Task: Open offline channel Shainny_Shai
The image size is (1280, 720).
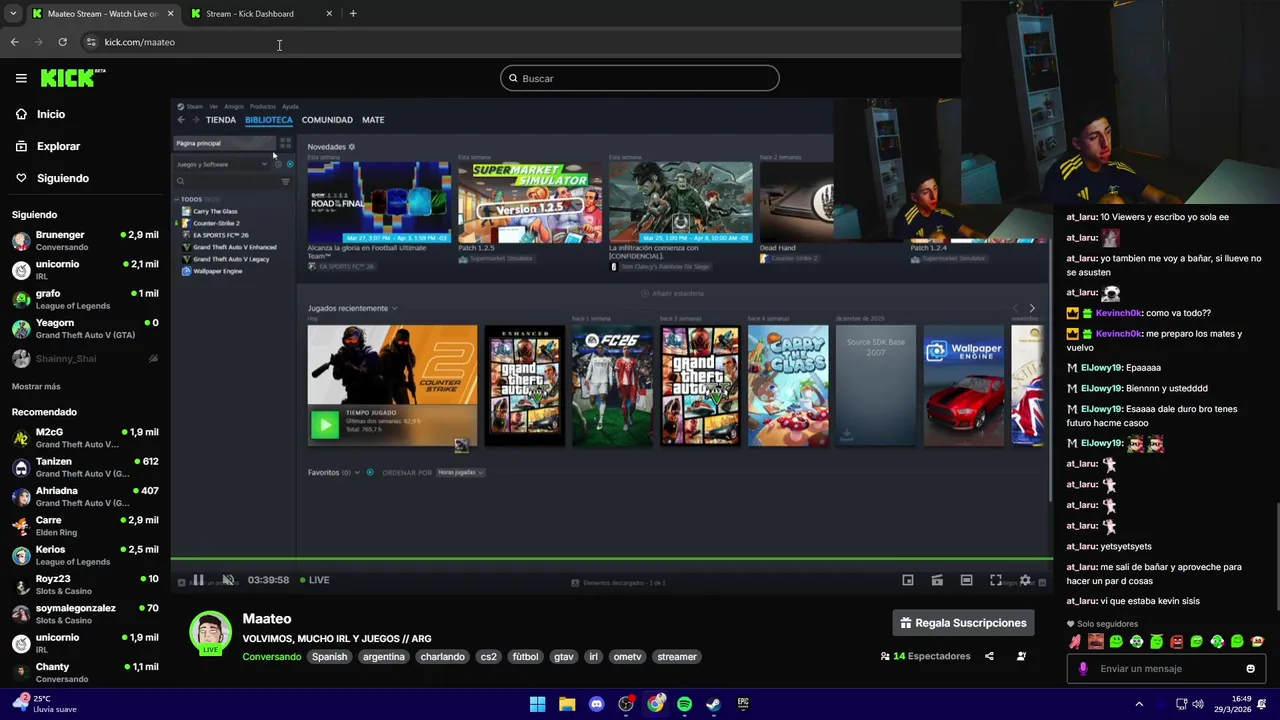Action: (x=85, y=358)
